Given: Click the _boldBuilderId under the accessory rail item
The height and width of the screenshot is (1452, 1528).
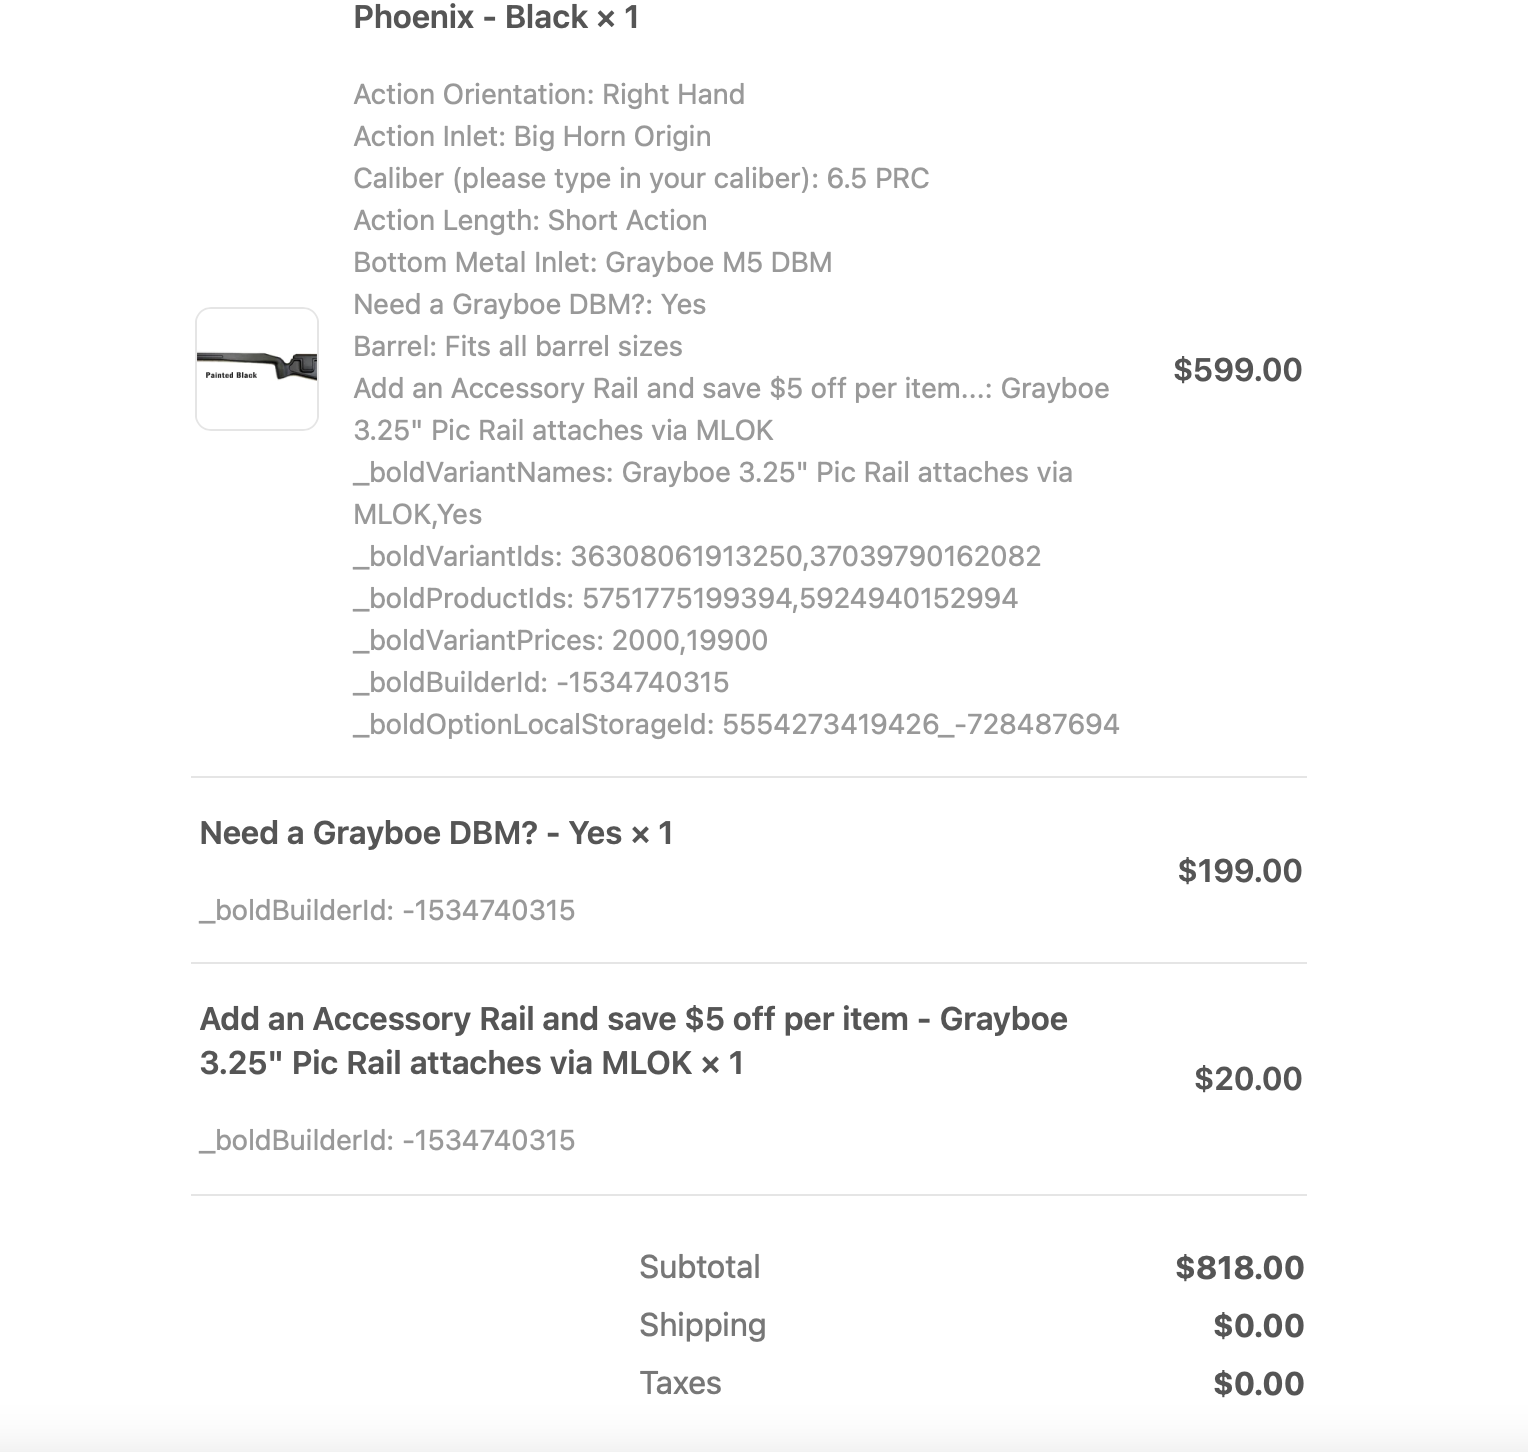Looking at the screenshot, I should (388, 1141).
